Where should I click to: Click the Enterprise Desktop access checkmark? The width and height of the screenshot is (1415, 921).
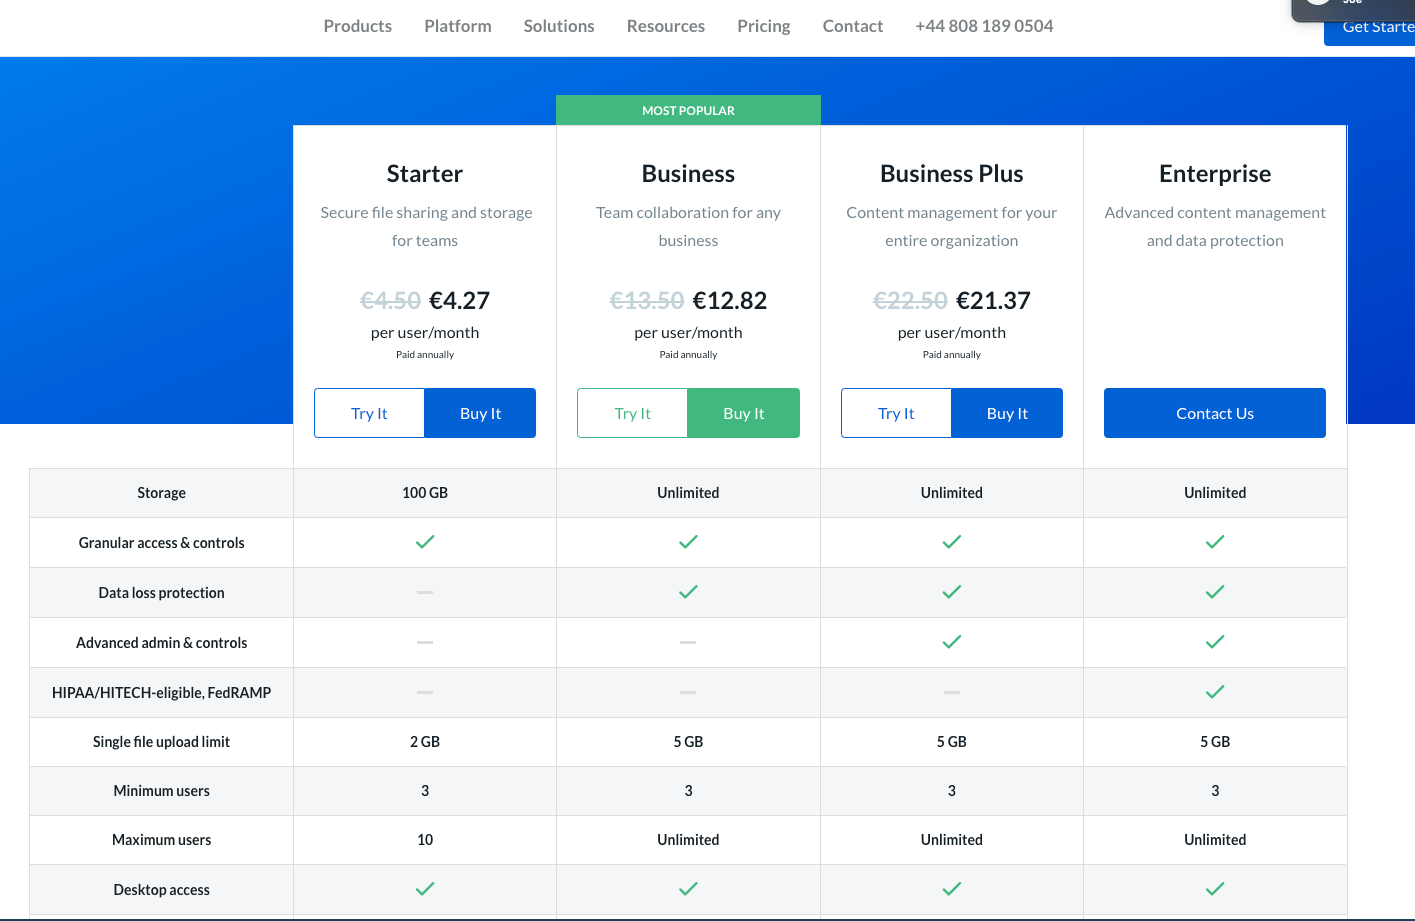coord(1215,888)
